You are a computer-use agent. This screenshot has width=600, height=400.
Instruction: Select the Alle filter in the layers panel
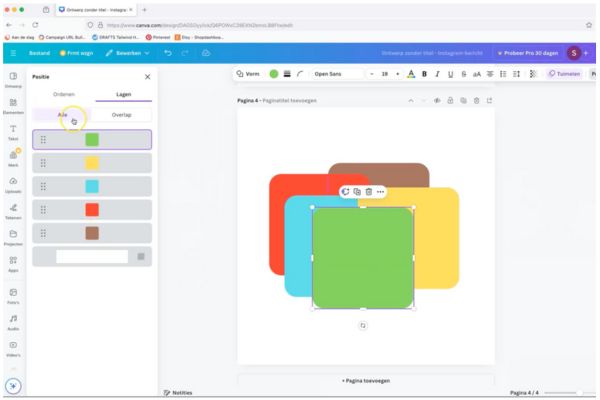pyautogui.click(x=62, y=115)
